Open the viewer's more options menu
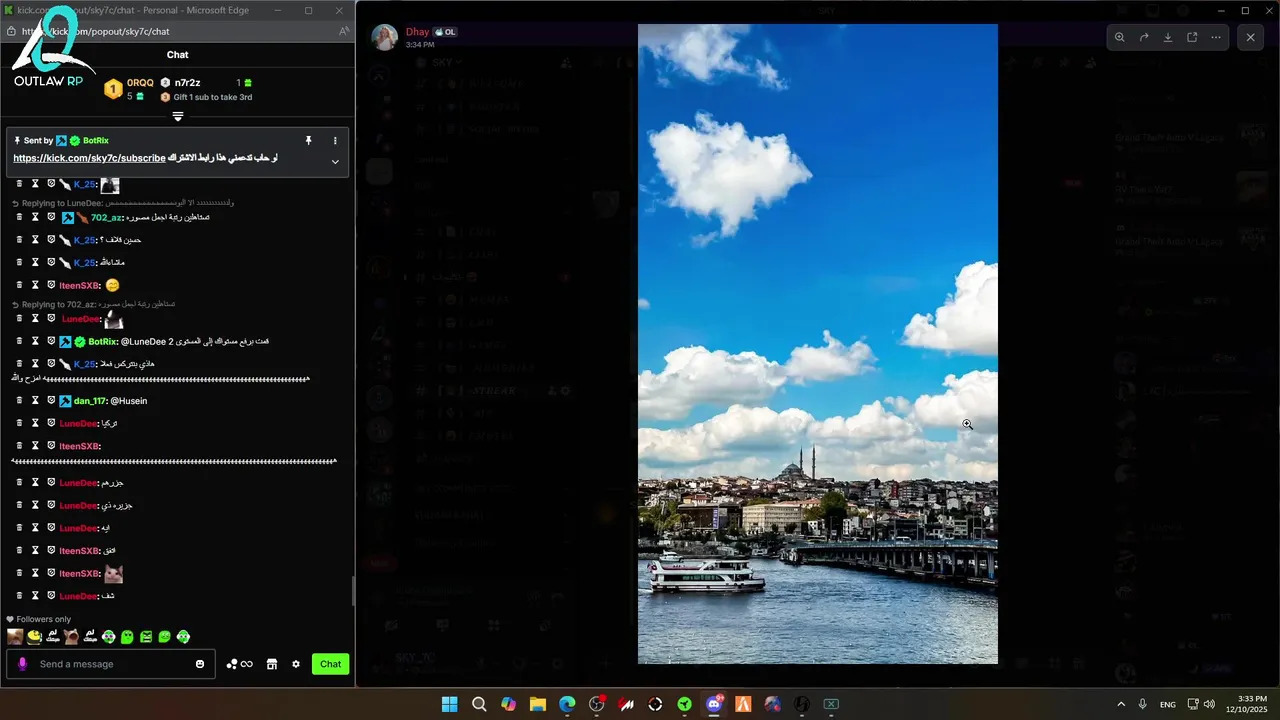The height and width of the screenshot is (720, 1280). coord(1216,37)
